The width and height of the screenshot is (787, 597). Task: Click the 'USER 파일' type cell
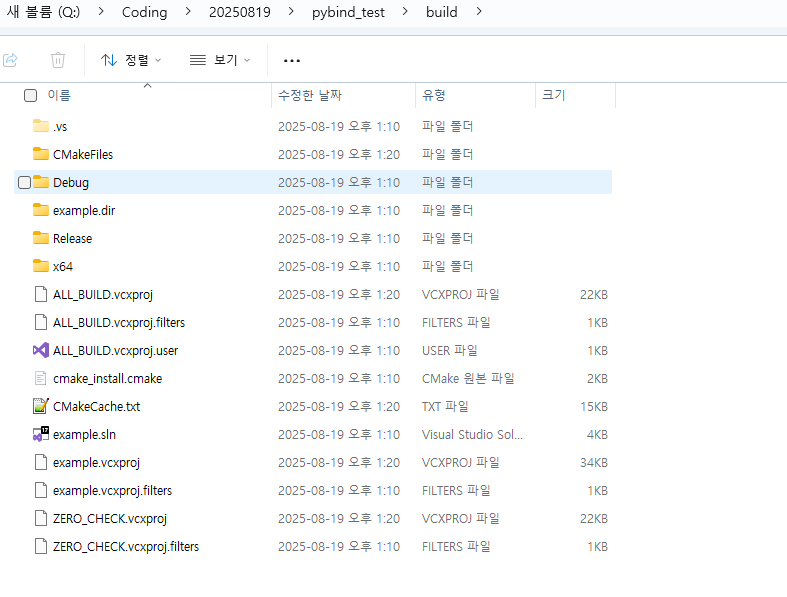tap(450, 350)
